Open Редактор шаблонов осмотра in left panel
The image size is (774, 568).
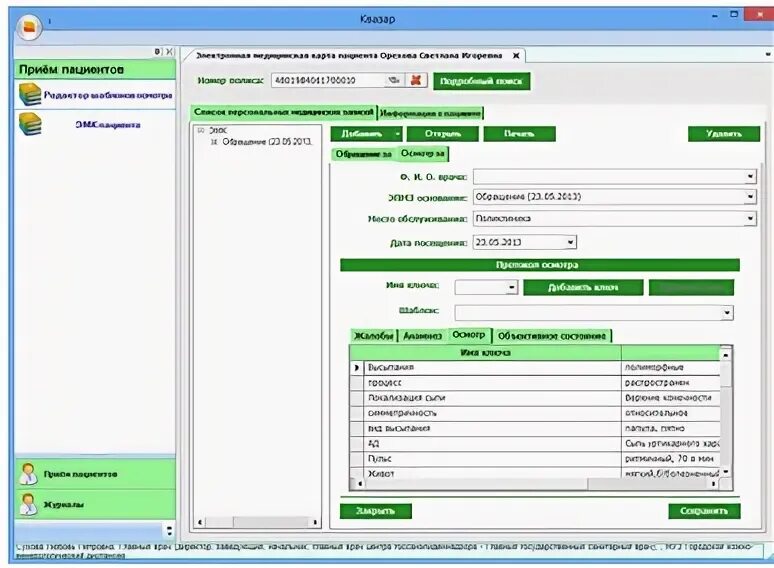(96, 95)
